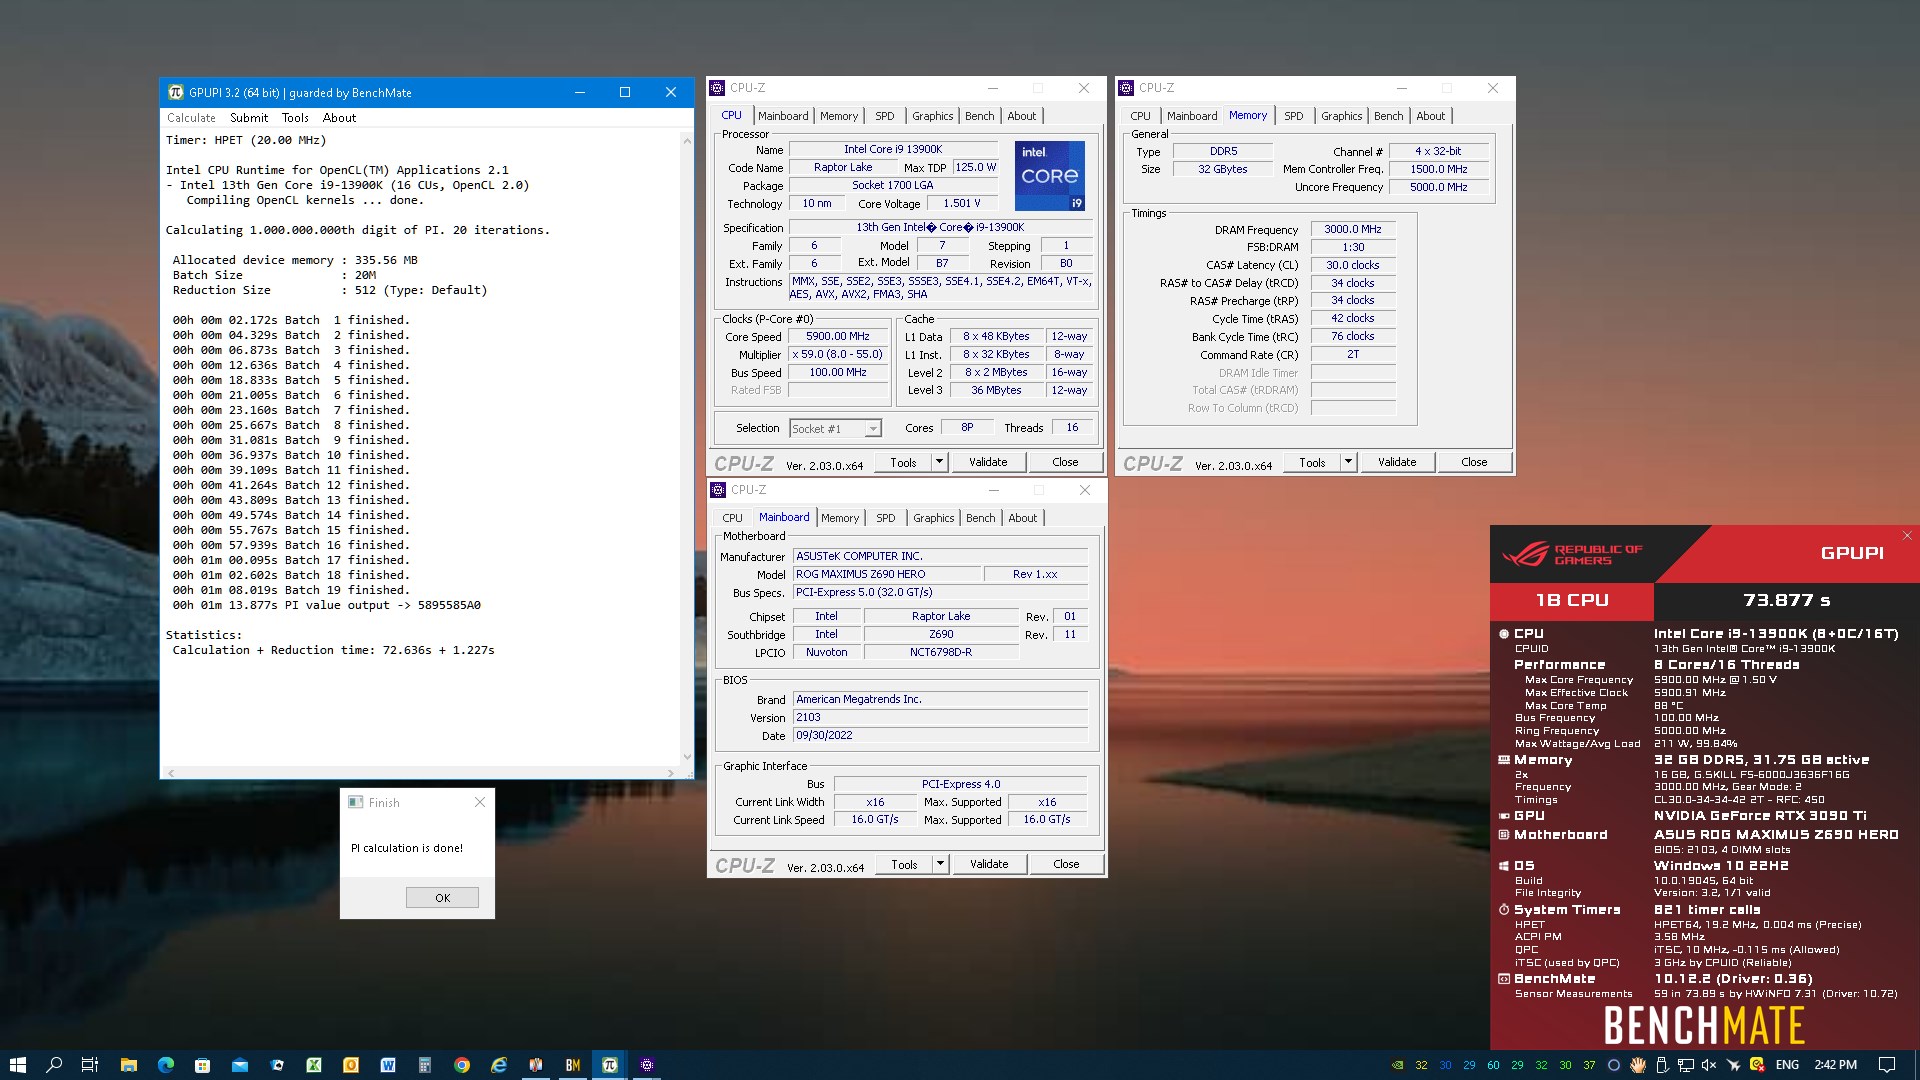Click OK in the Finish dialog
Viewport: 1920px width, 1080px height.
(442, 898)
